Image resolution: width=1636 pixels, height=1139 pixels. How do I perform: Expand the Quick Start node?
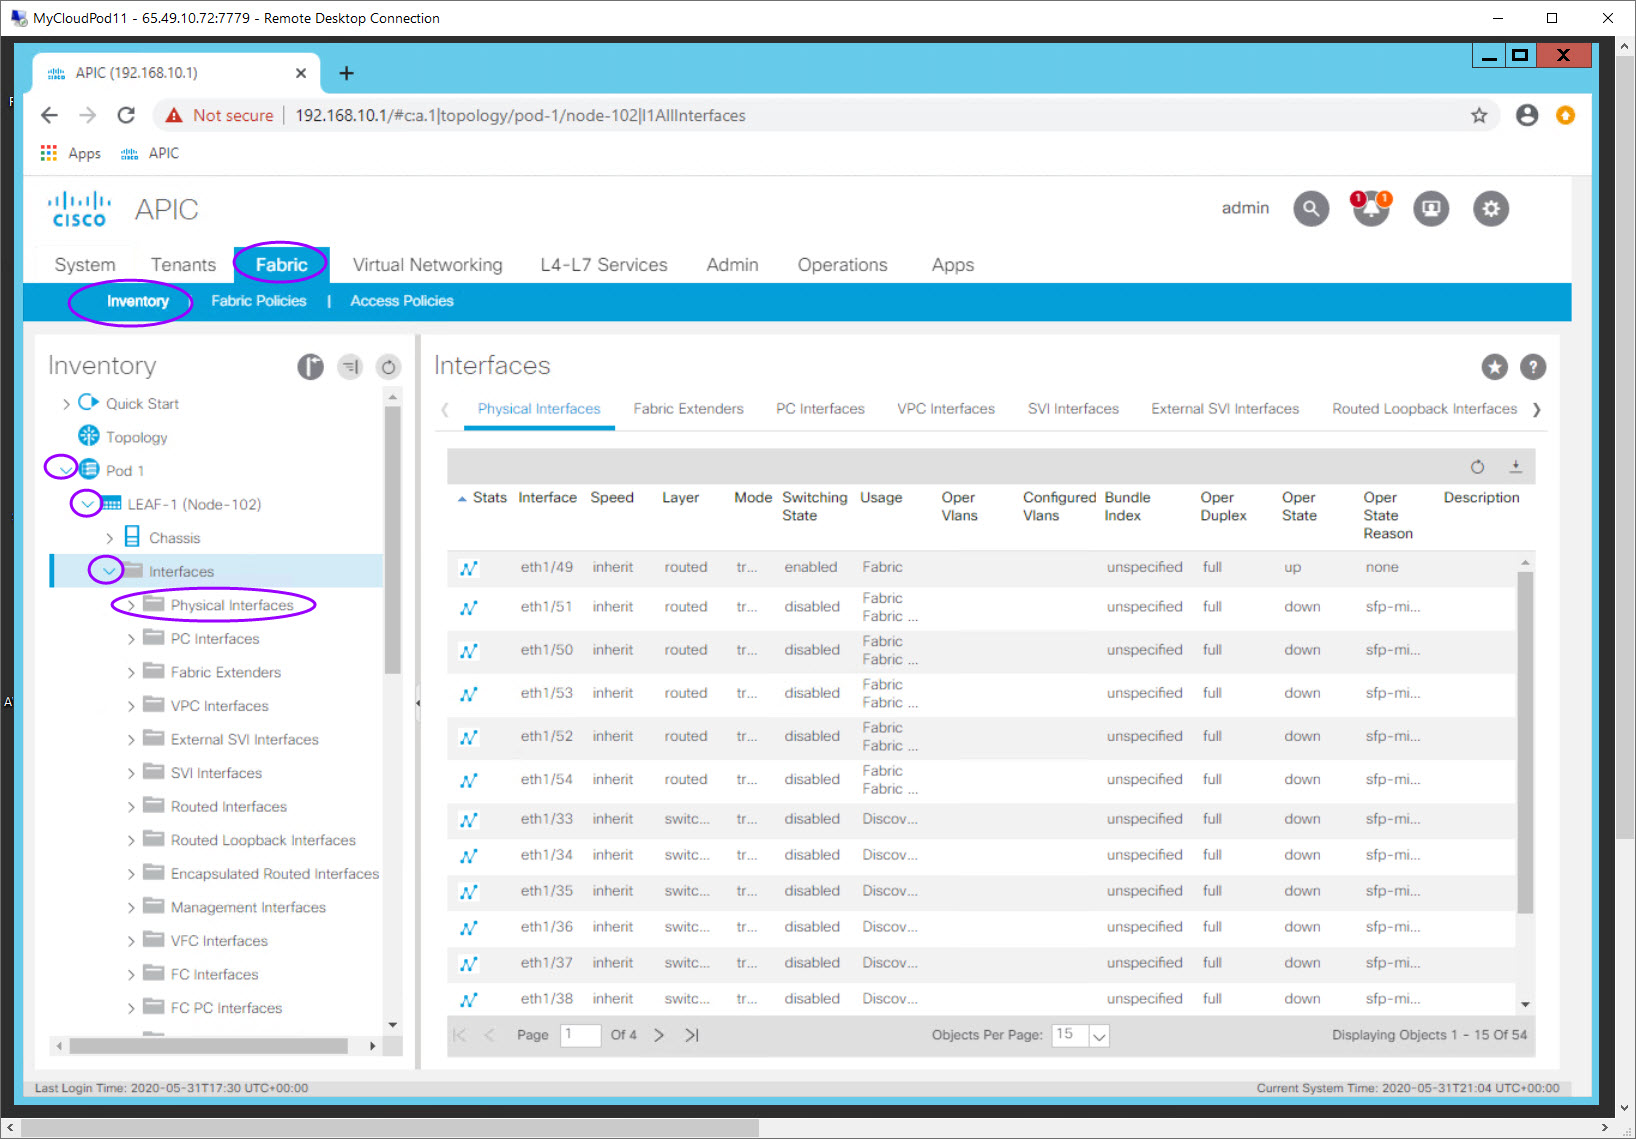pos(66,404)
